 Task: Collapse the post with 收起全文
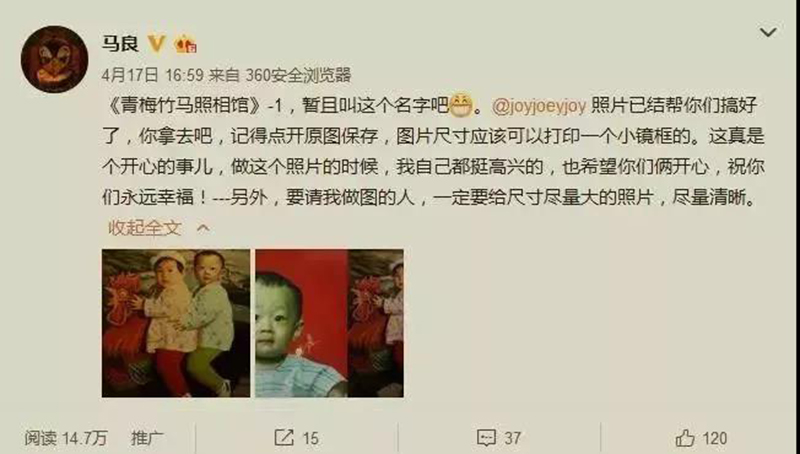point(144,228)
